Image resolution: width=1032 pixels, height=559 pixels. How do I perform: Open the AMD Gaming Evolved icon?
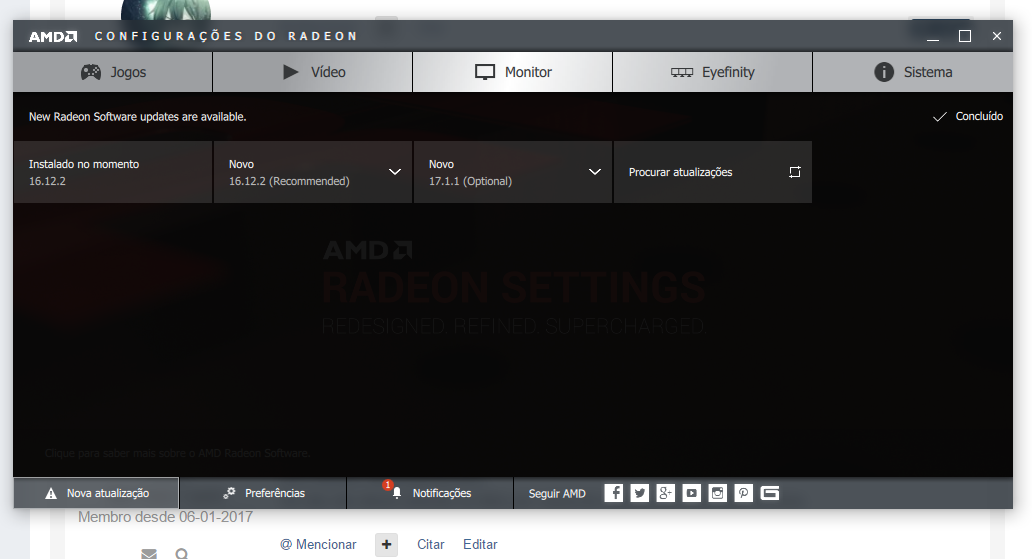(770, 492)
